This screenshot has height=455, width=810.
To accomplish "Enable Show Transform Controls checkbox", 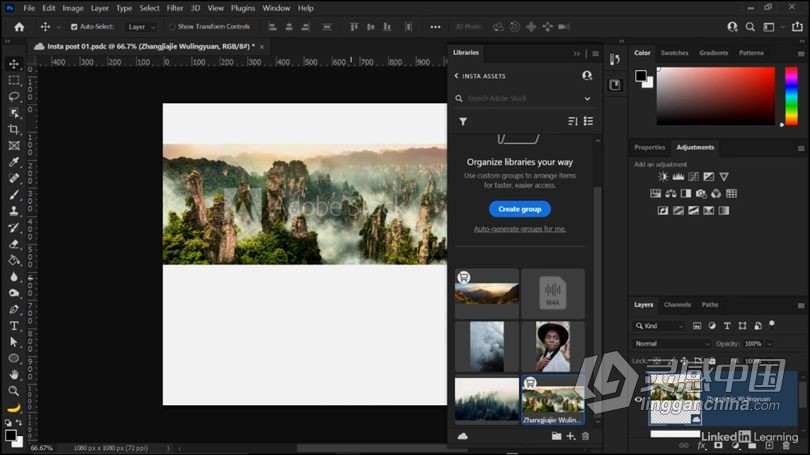I will (x=172, y=27).
